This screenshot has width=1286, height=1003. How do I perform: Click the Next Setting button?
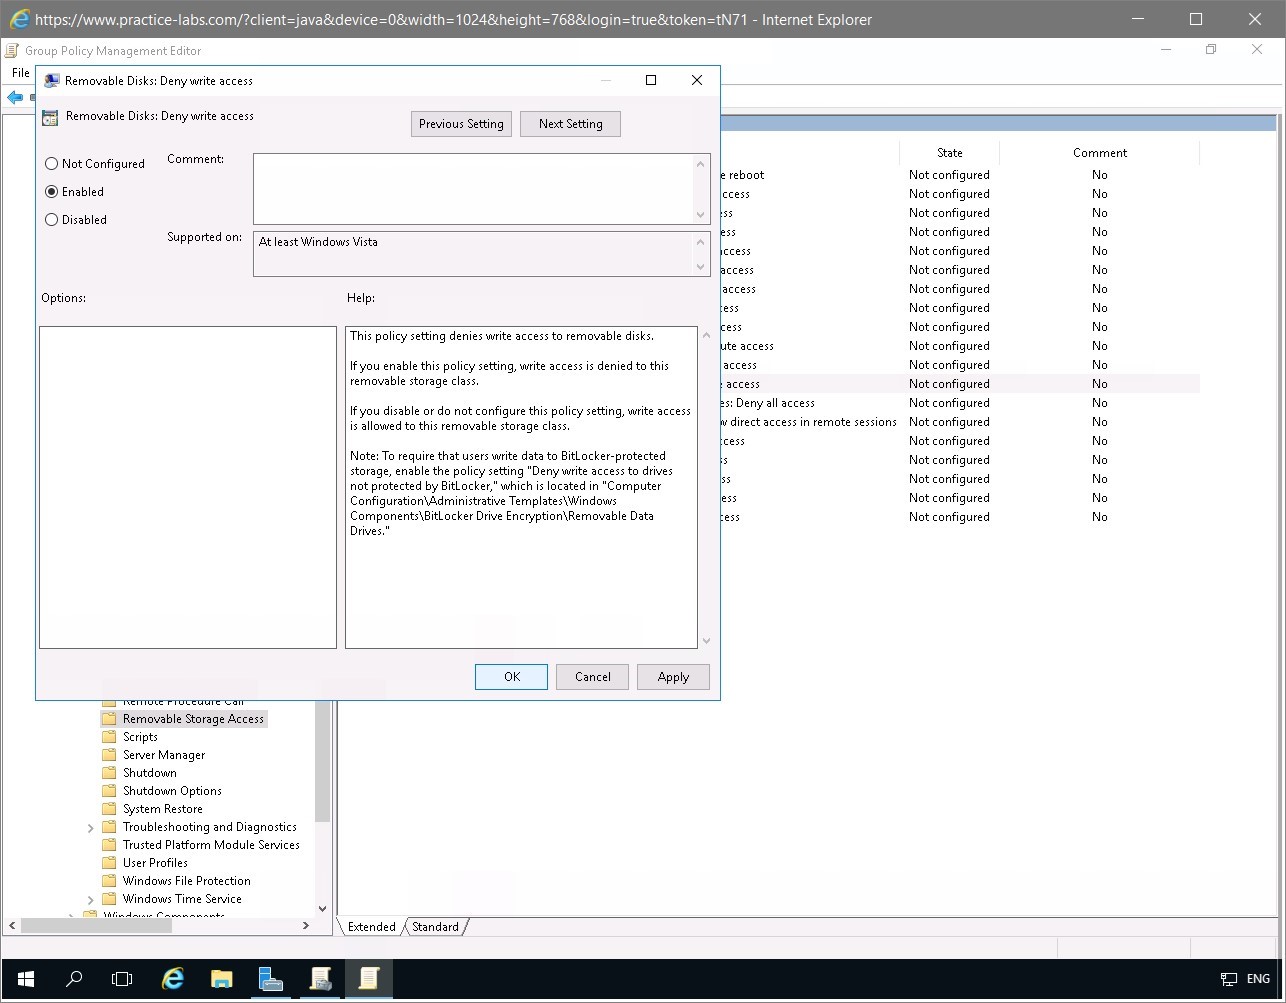coord(570,123)
